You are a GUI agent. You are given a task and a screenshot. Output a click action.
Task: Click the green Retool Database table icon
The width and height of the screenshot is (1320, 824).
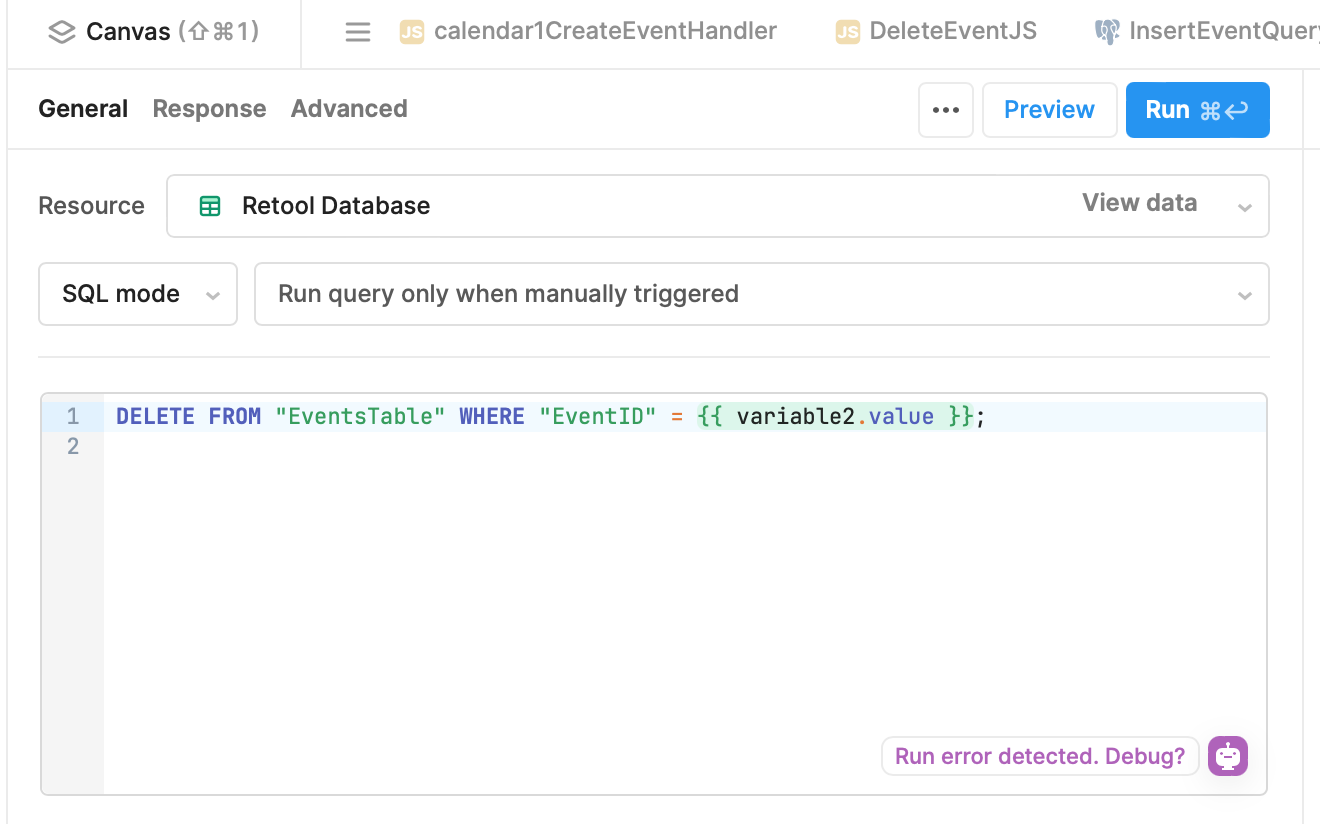pos(210,206)
